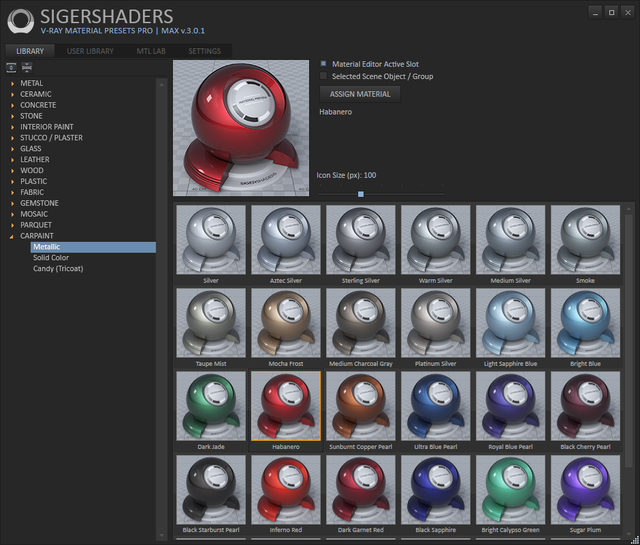Click the large Habanero material preview

[x=241, y=128]
